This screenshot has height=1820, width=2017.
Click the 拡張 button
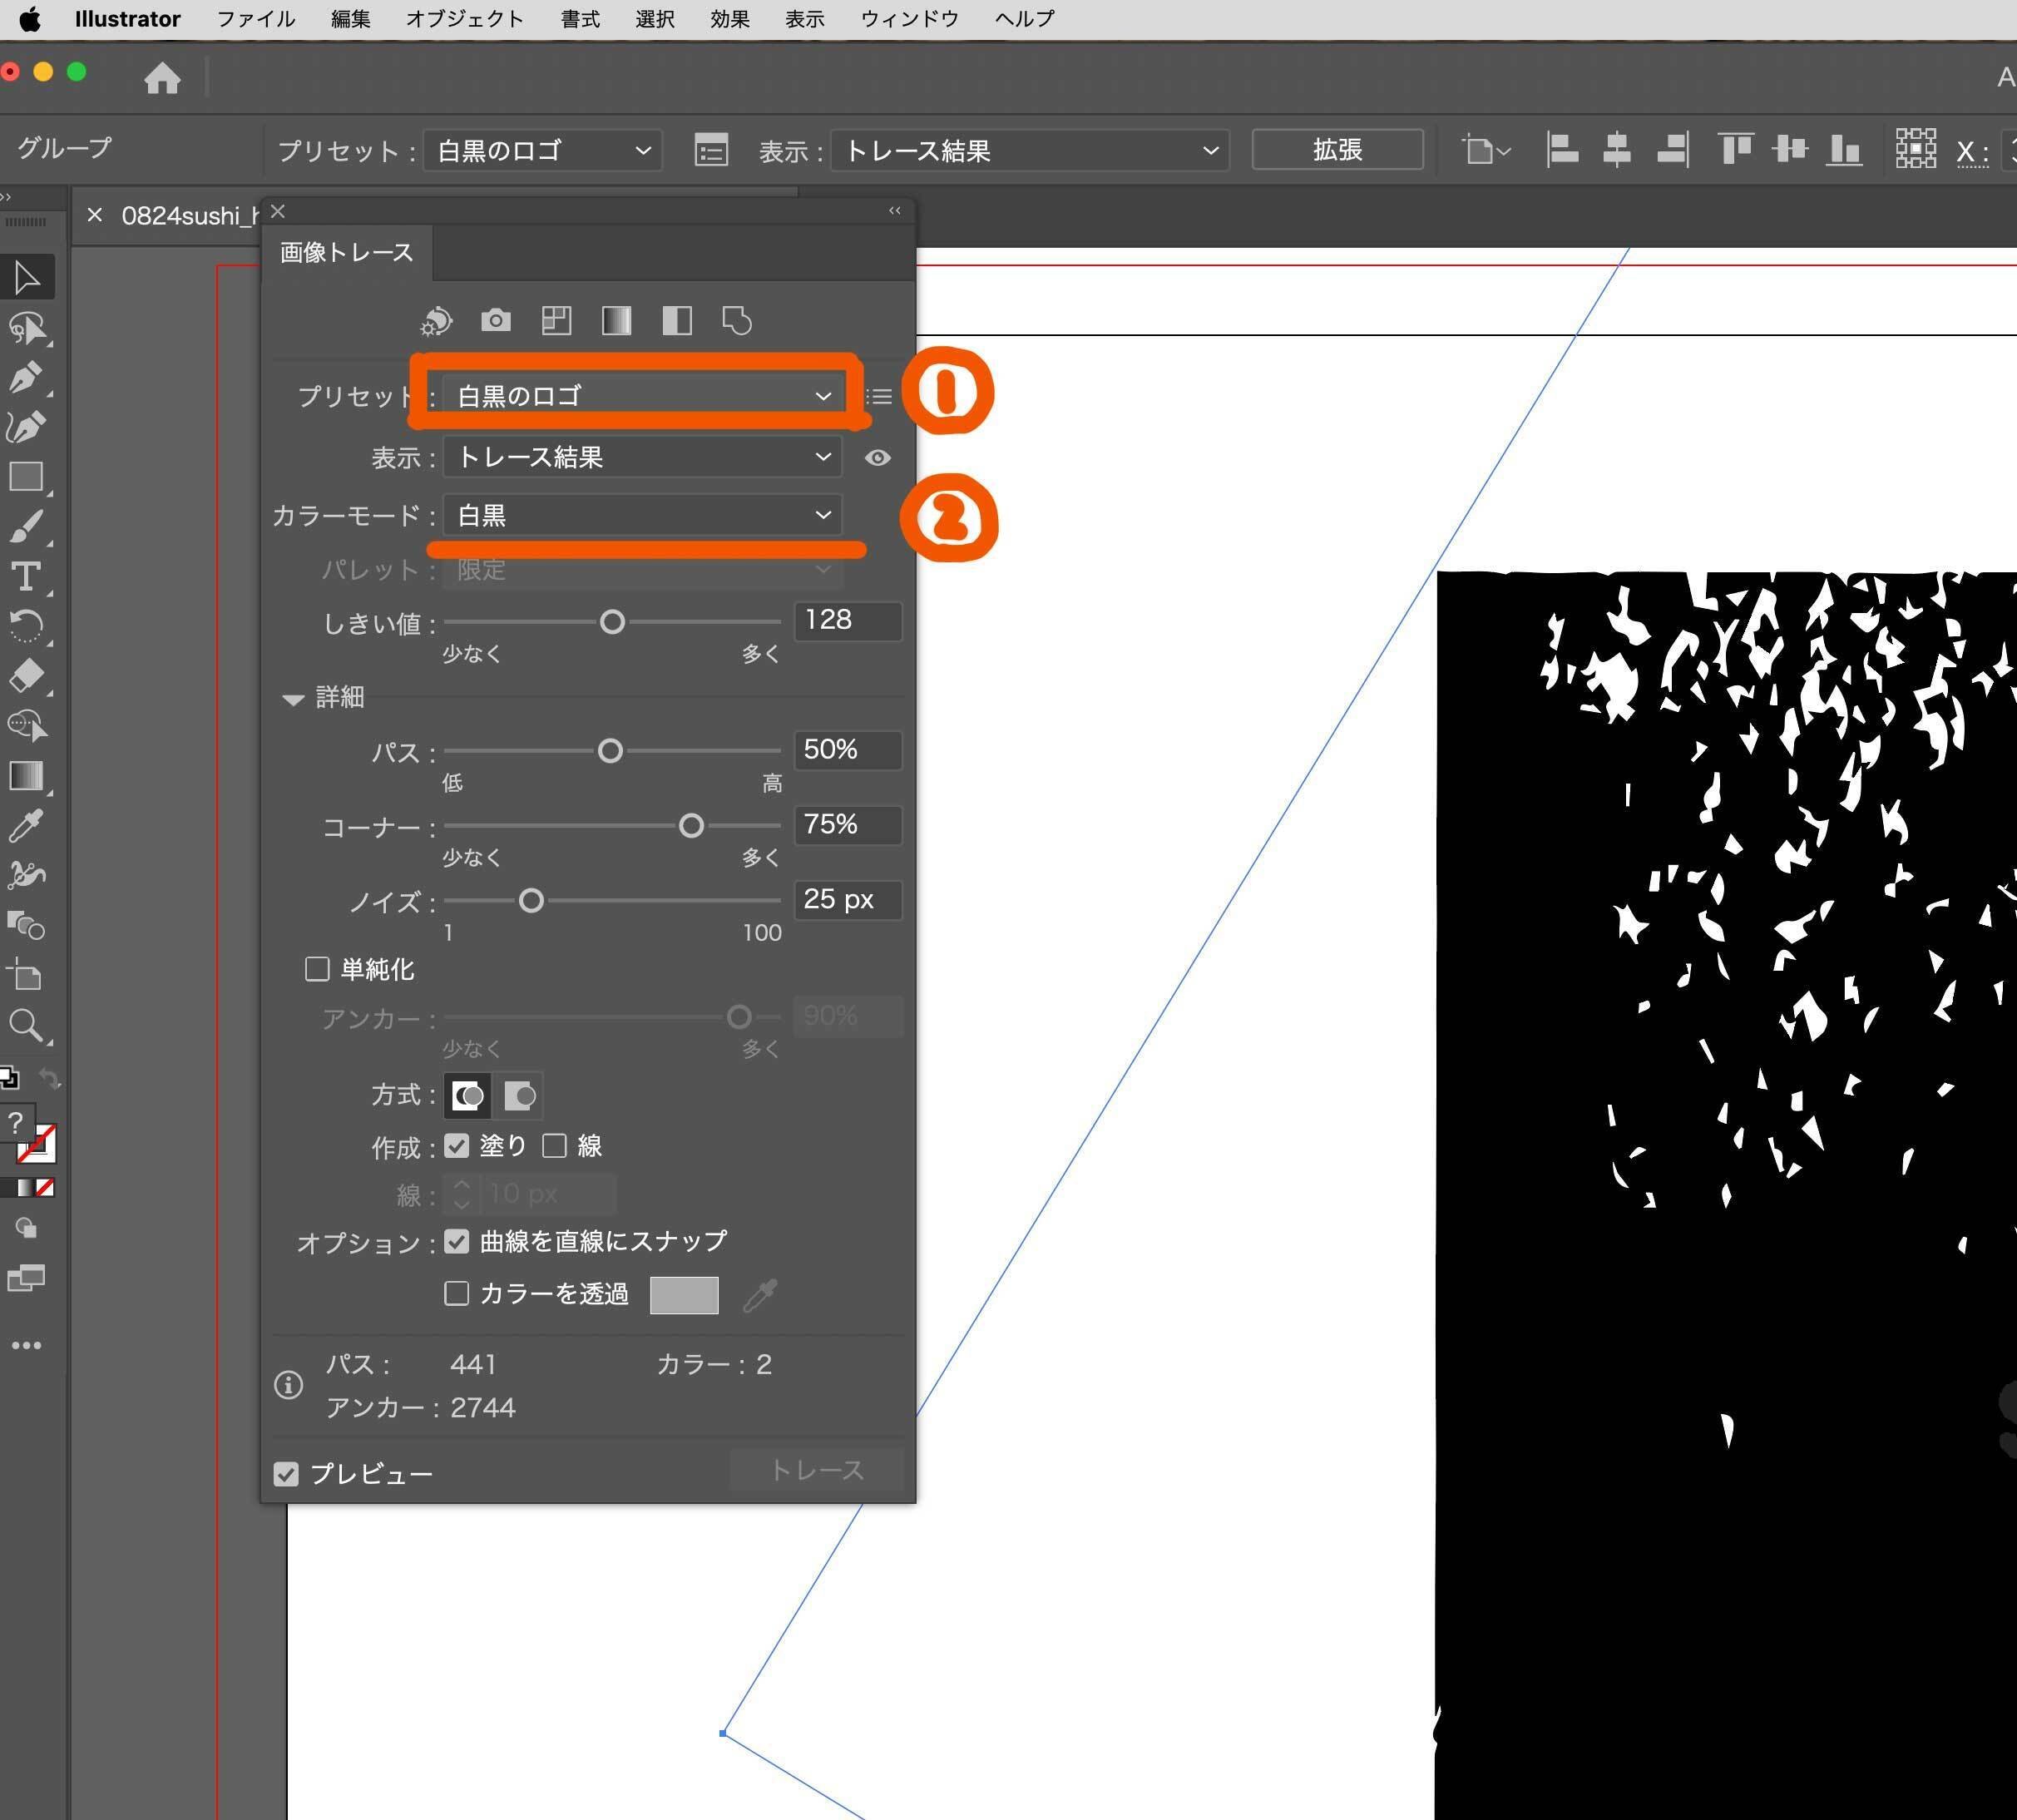point(1337,150)
